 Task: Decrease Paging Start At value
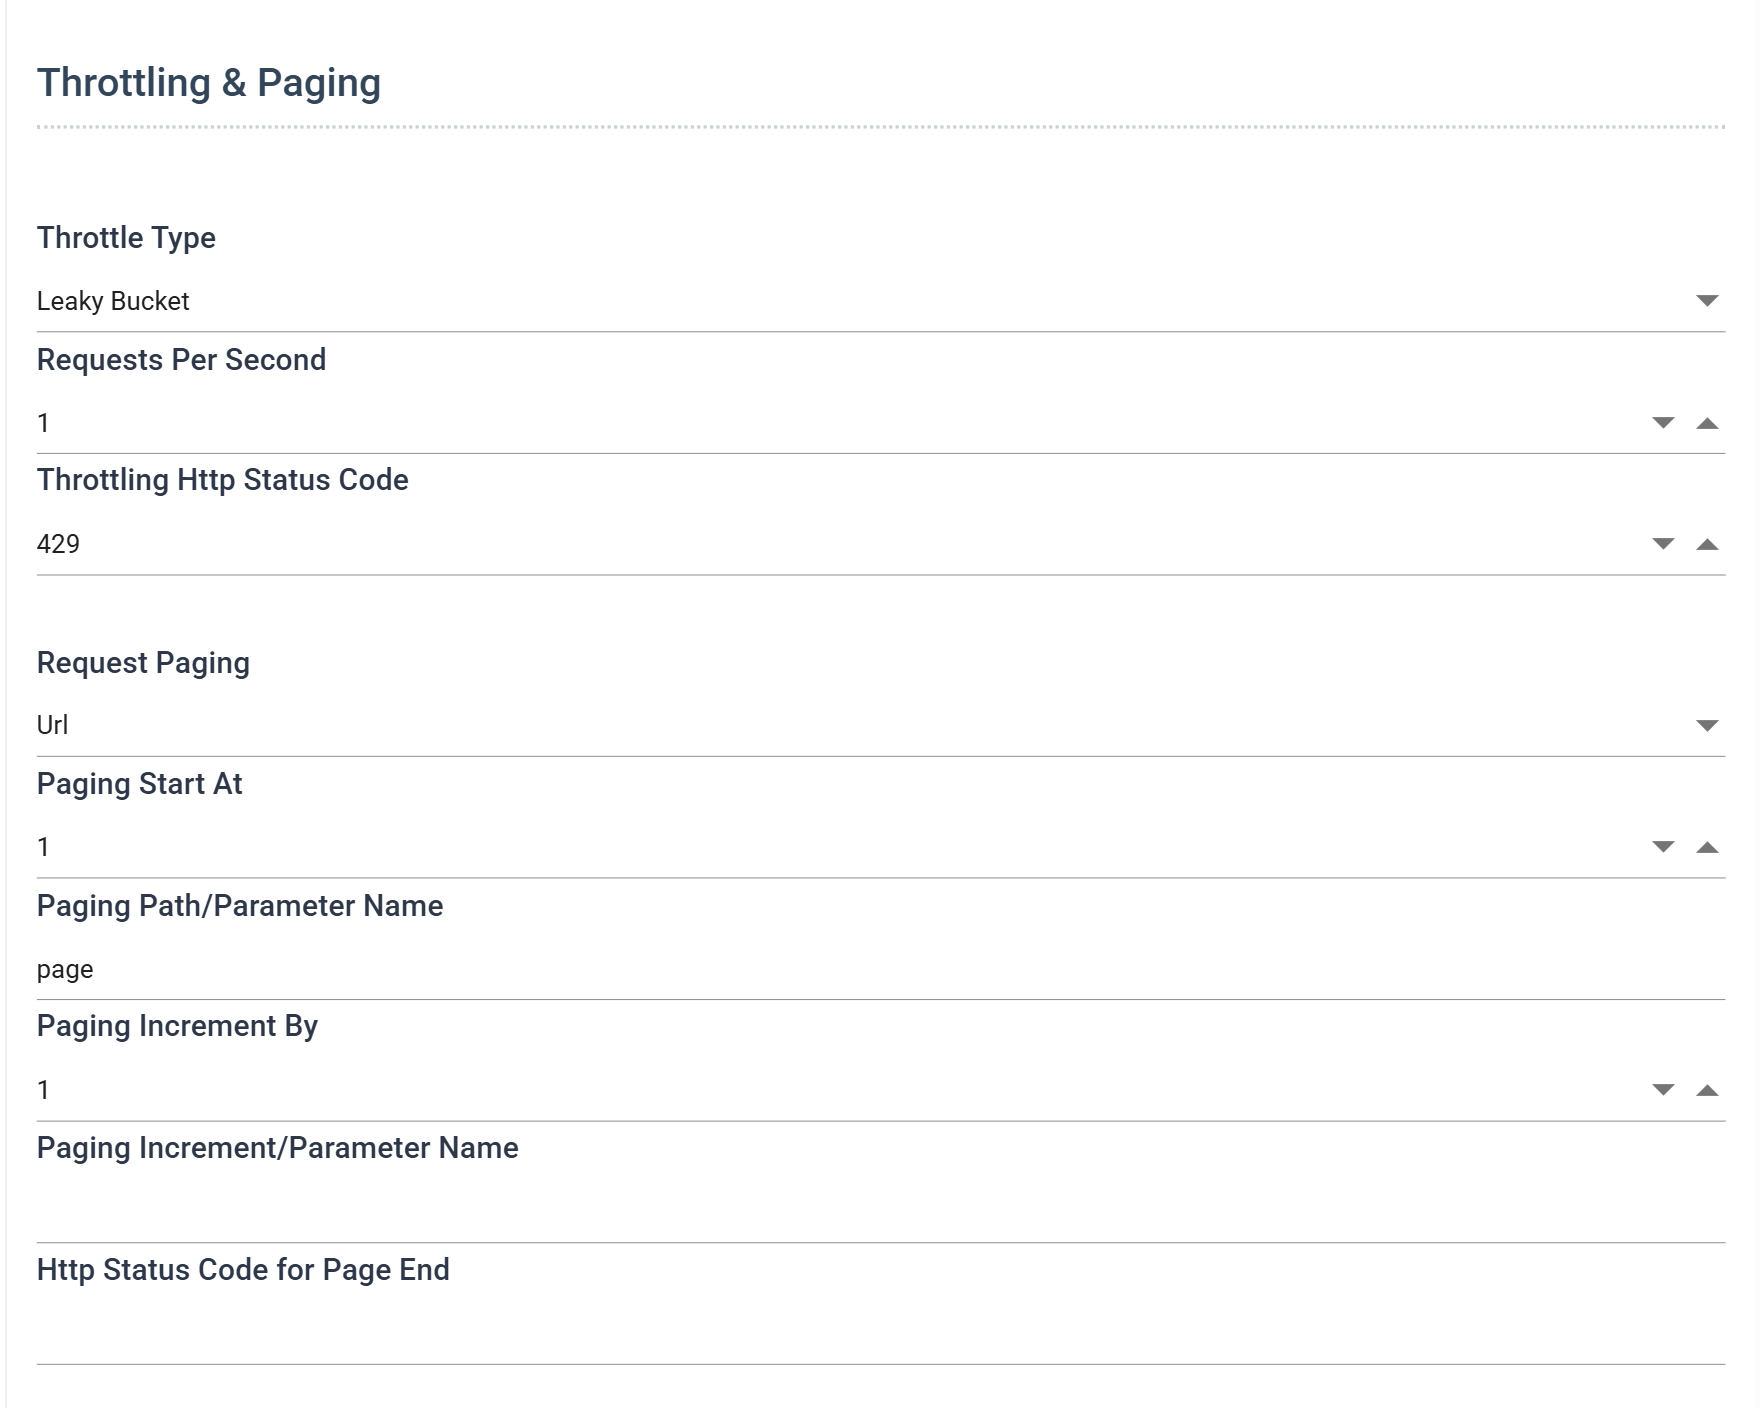point(1663,847)
